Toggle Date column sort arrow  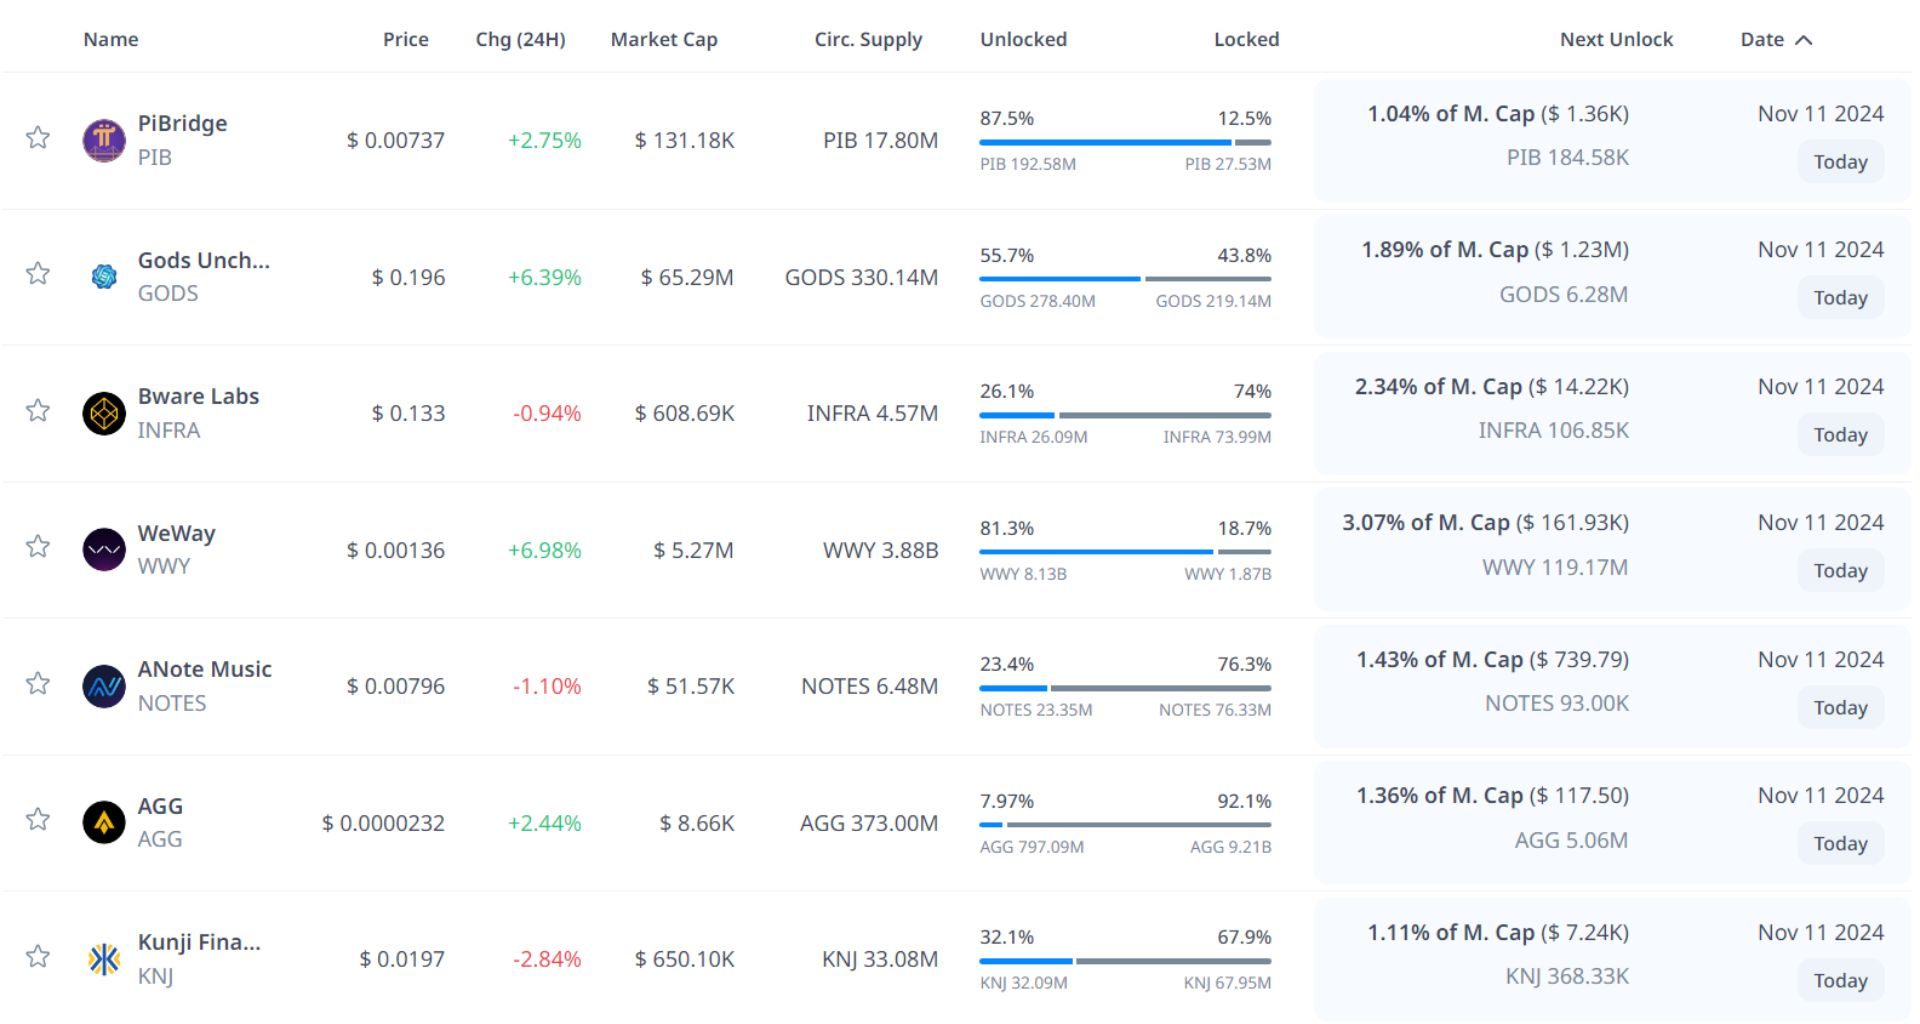[x=1804, y=40]
